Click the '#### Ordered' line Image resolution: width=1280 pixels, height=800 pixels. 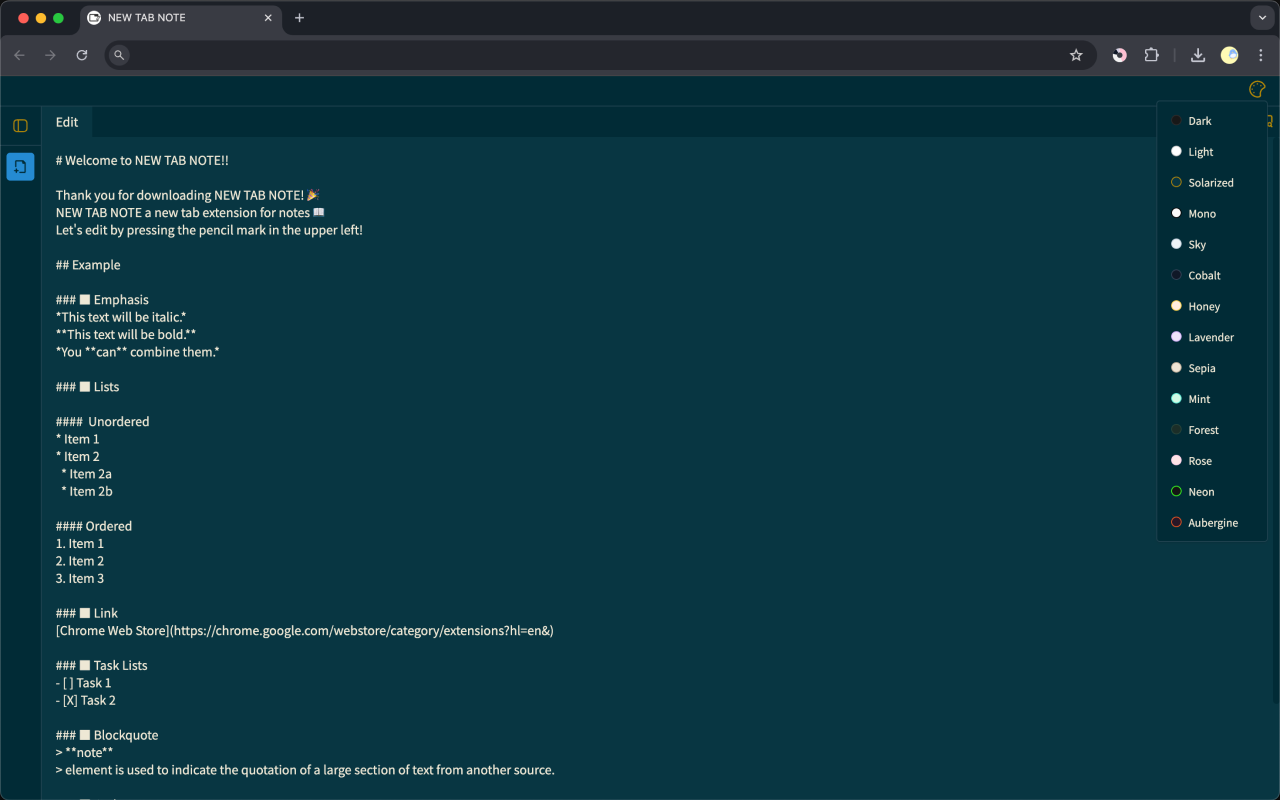[94, 526]
